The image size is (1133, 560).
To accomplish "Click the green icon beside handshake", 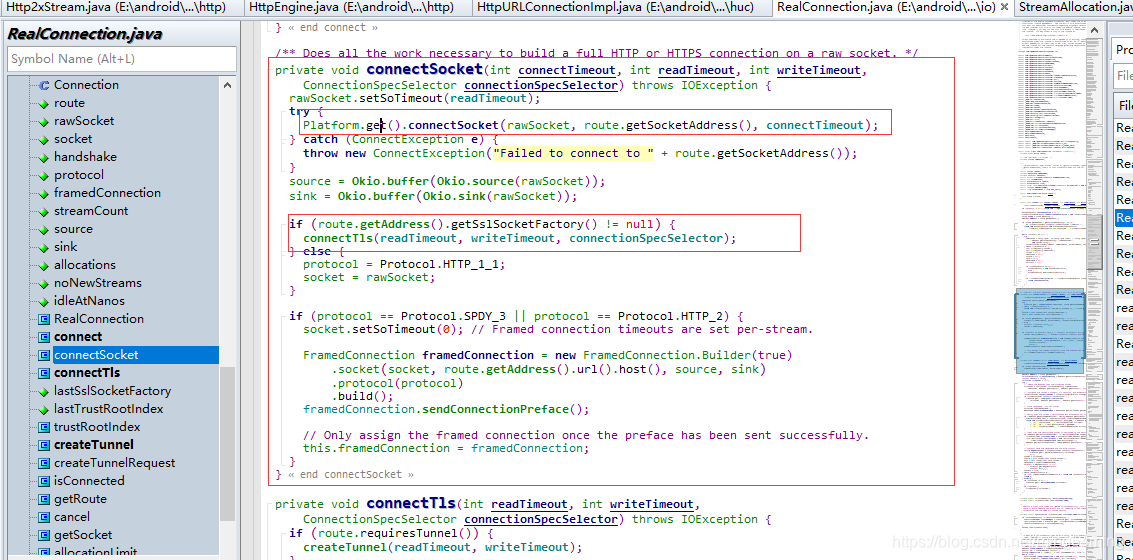I will pyautogui.click(x=43, y=158).
